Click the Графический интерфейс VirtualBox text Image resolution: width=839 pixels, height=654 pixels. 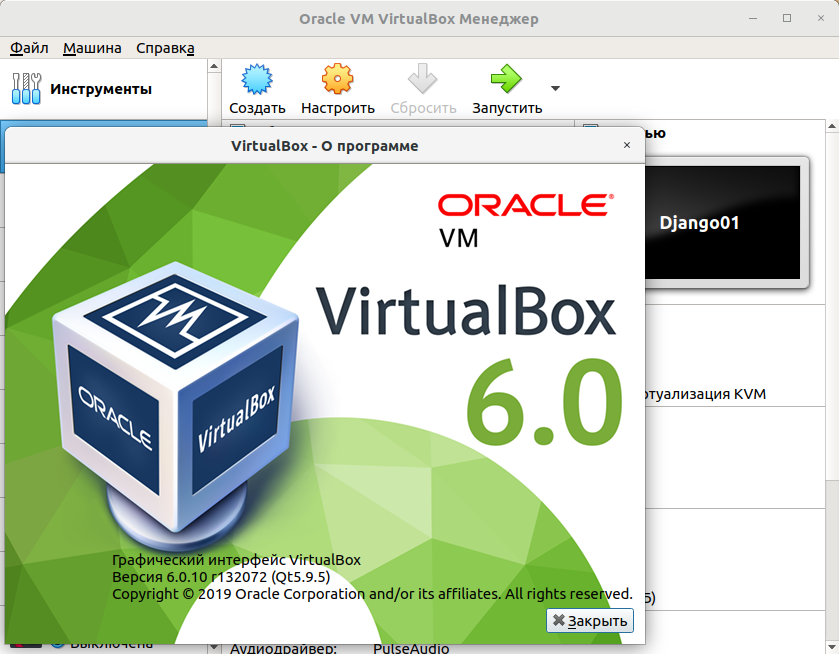(236, 560)
